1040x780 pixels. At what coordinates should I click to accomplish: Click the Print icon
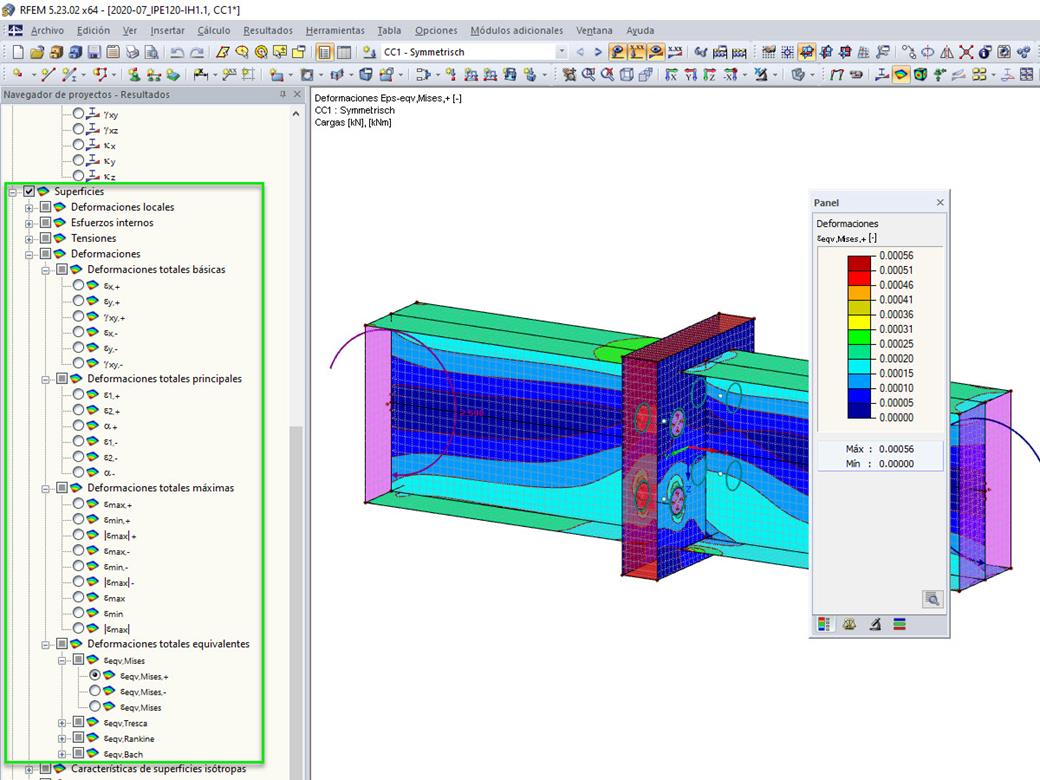pos(133,52)
